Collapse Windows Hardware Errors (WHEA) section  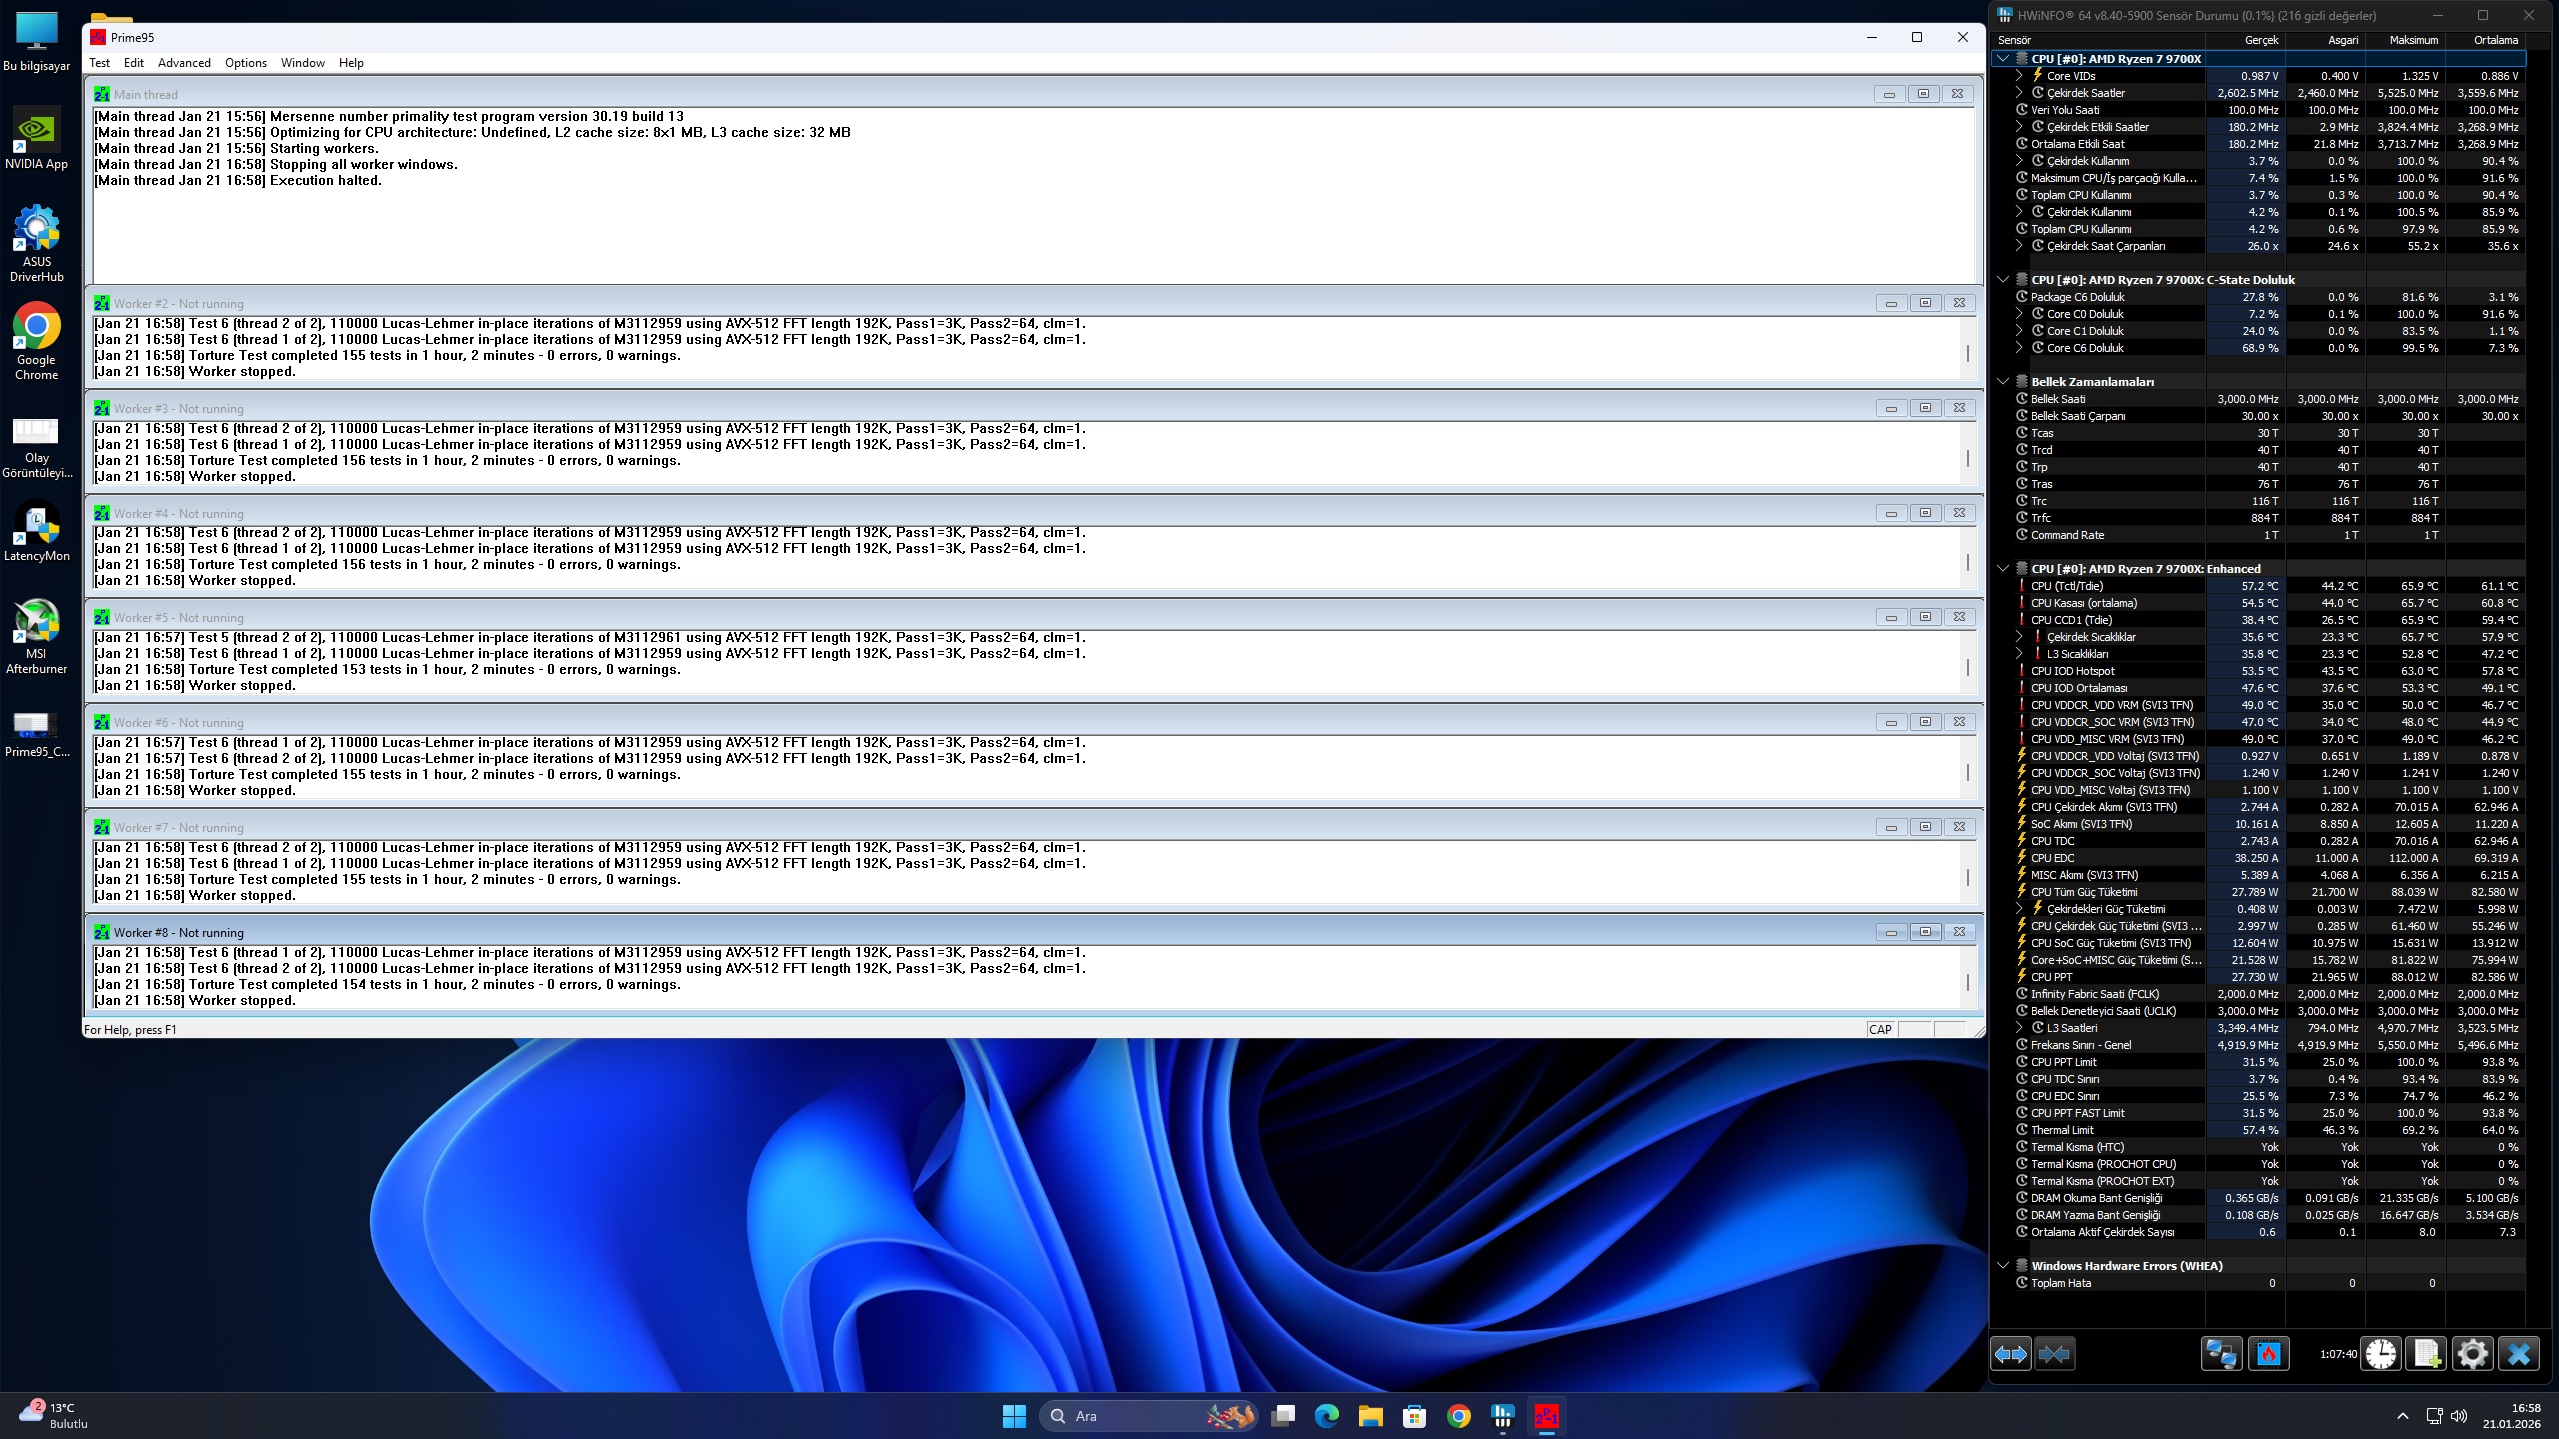[x=2003, y=1266]
